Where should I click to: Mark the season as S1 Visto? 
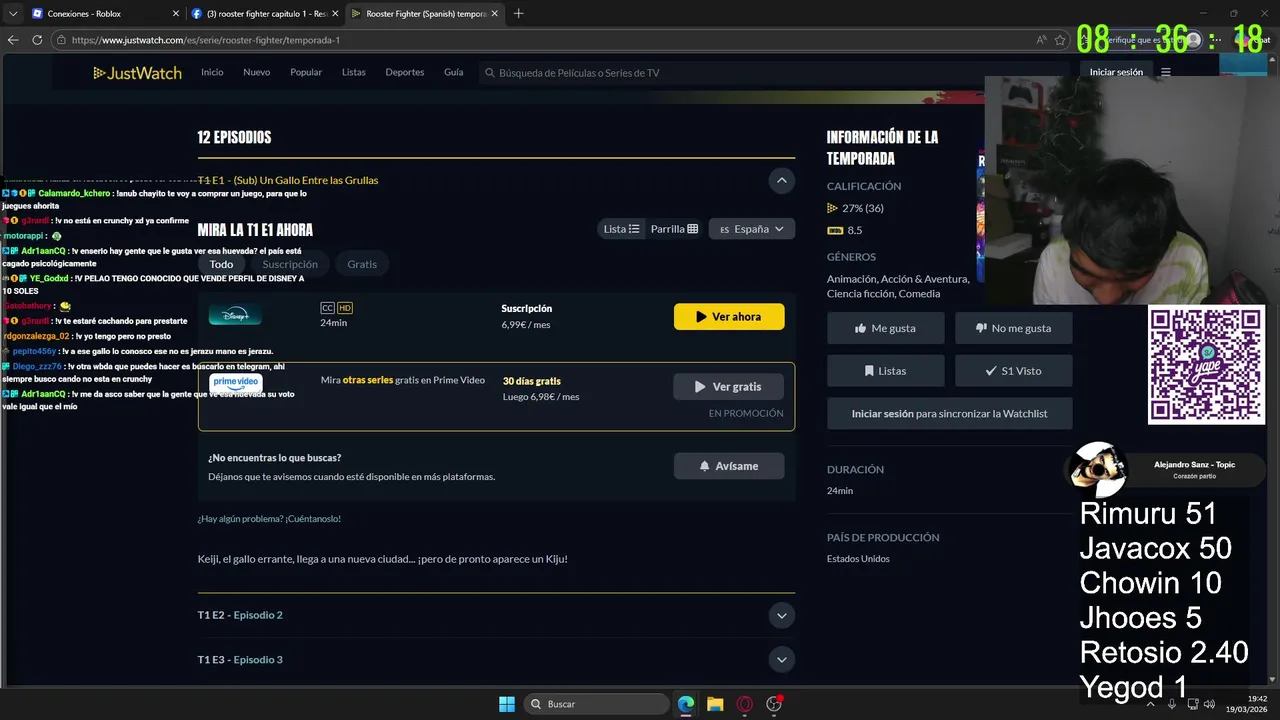point(1013,370)
